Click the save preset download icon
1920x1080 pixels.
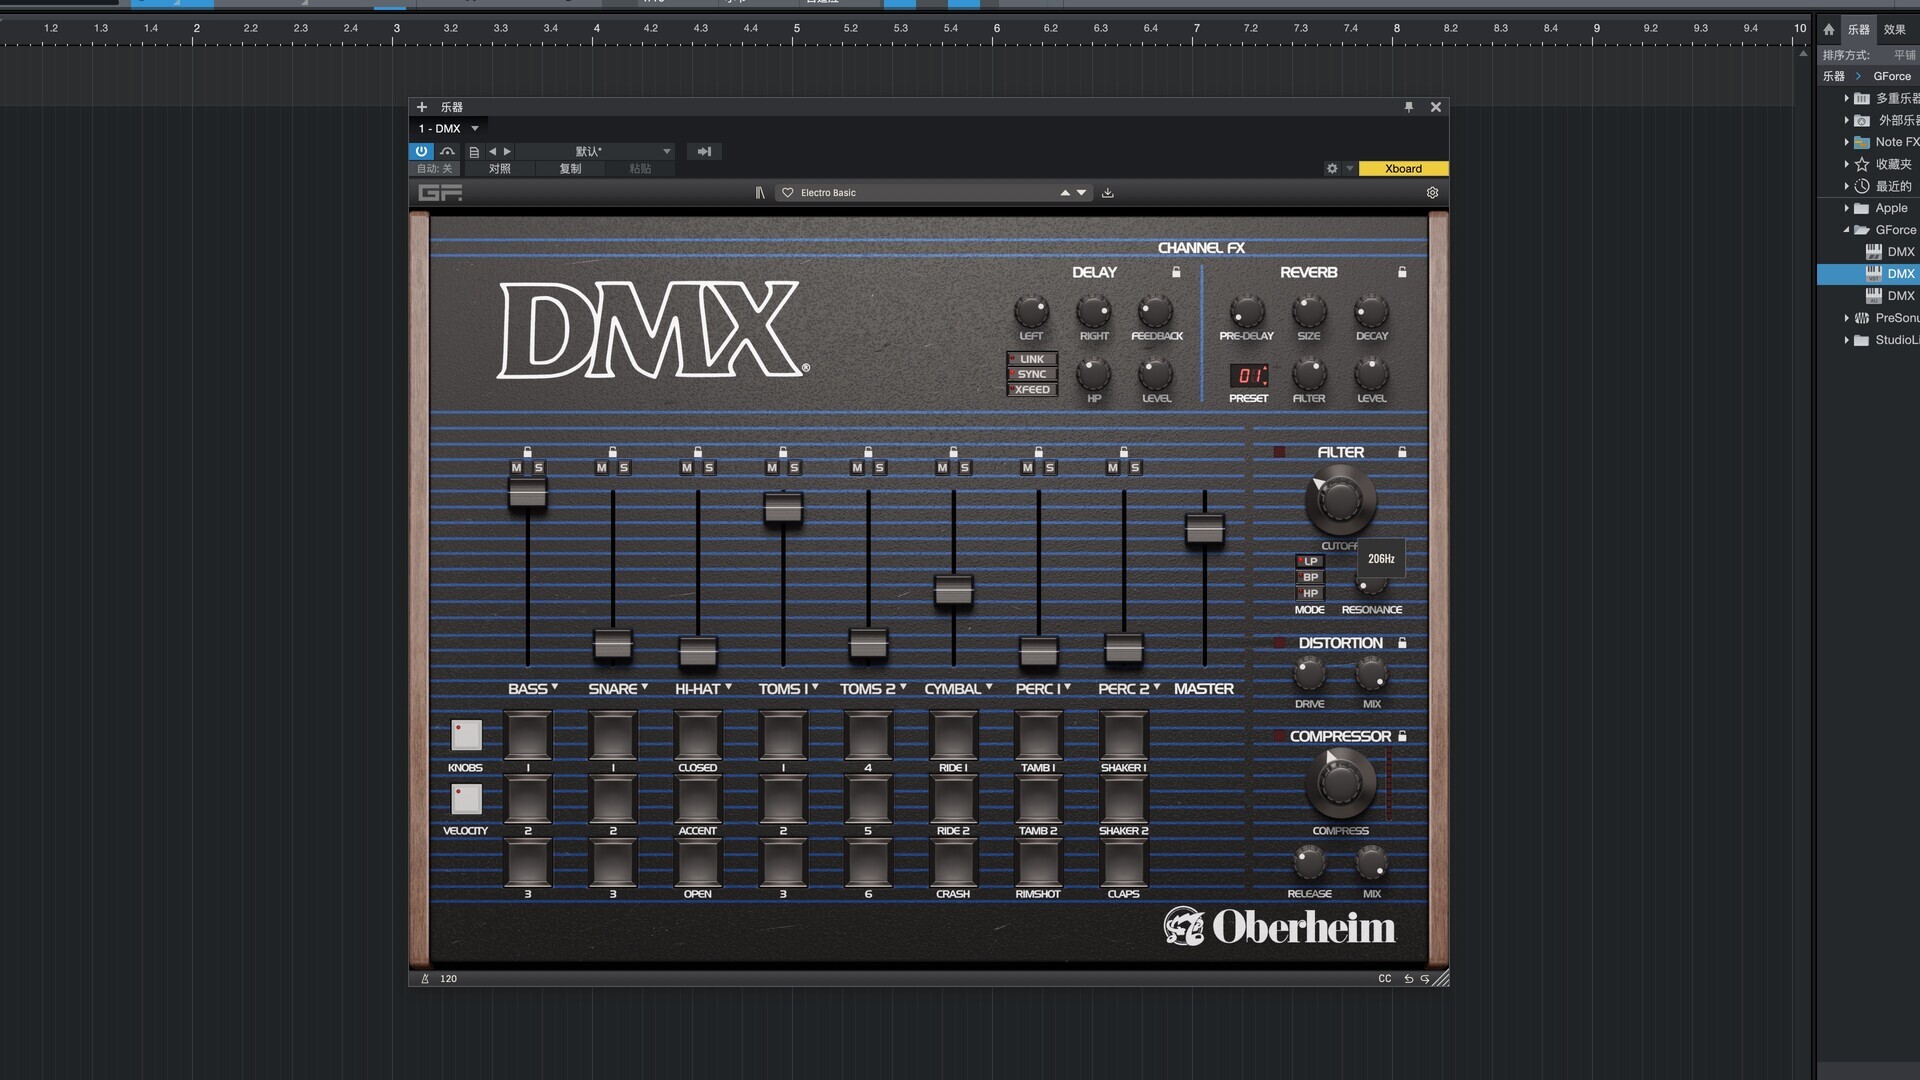click(x=1108, y=193)
